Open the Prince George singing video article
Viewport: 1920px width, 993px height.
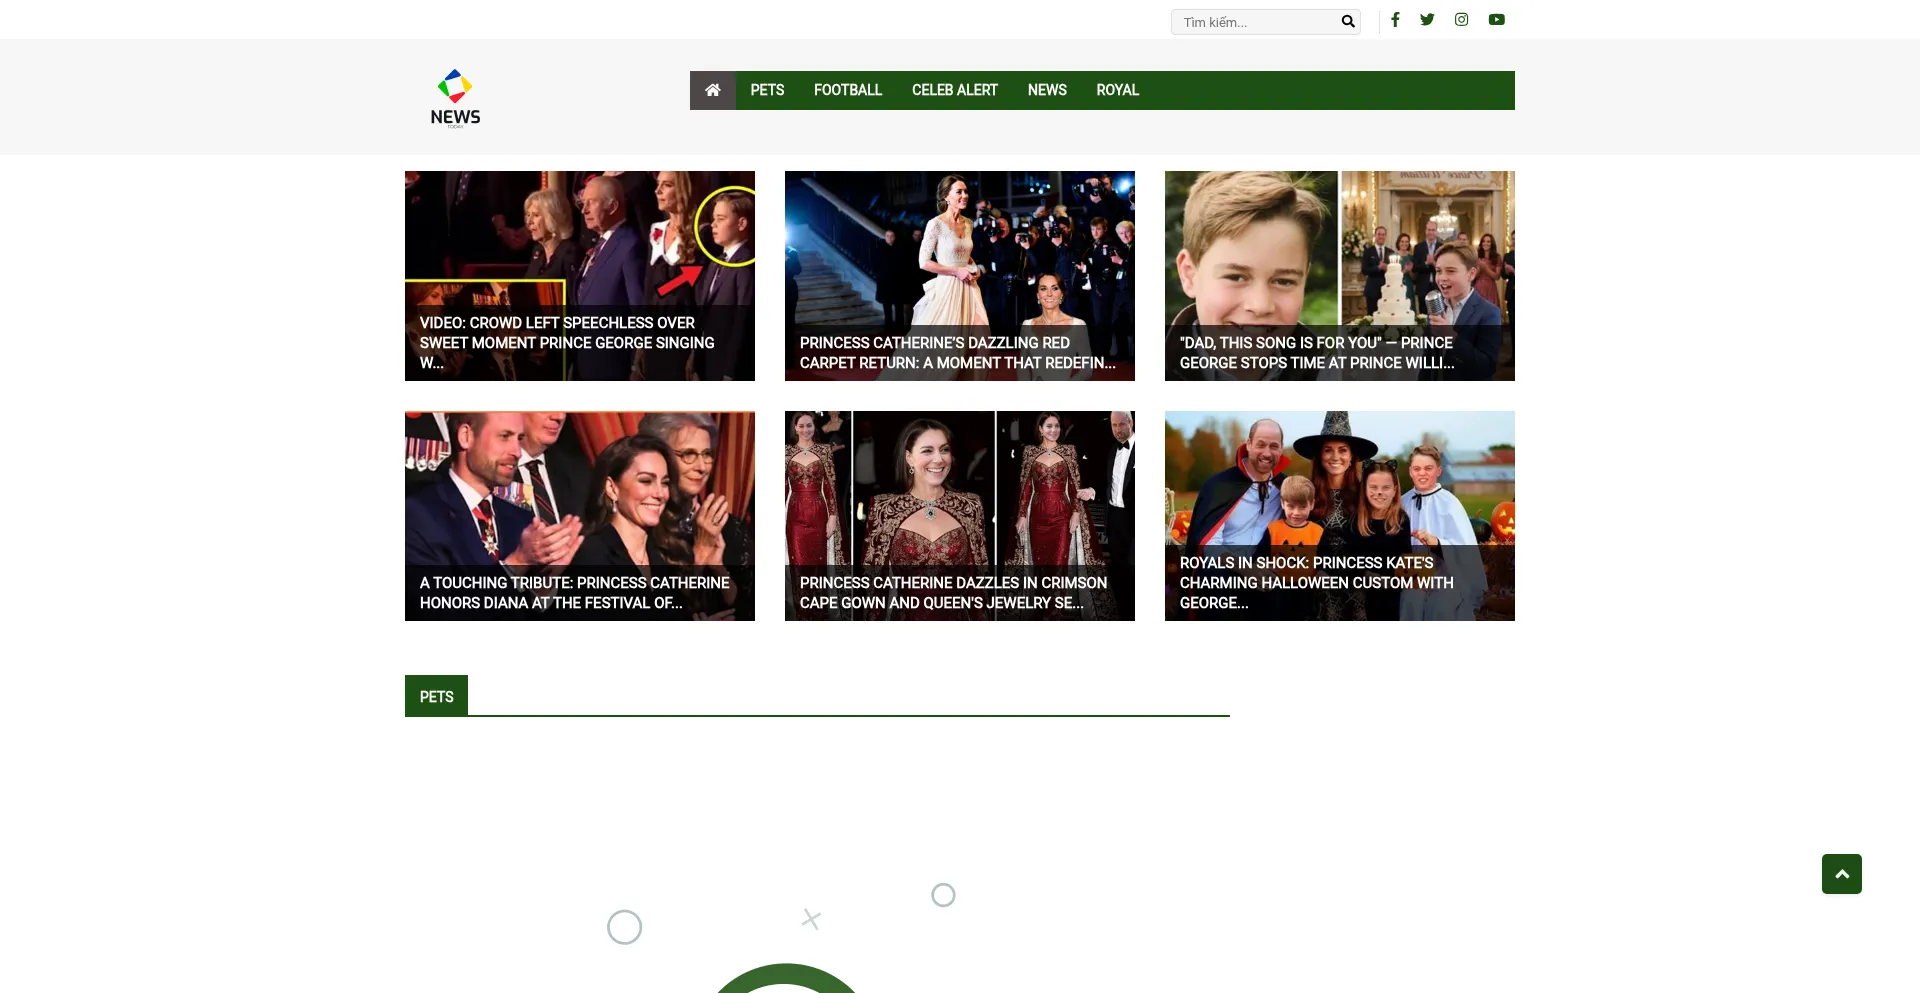[579, 276]
